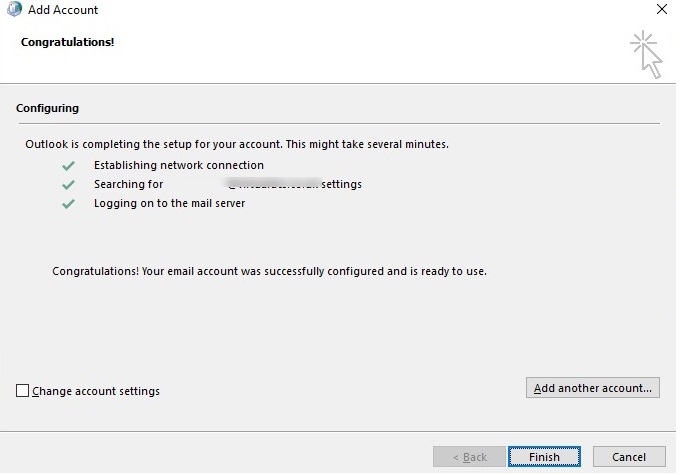Click the starburst cursor icon in the header
This screenshot has height=475, width=680.
pyautogui.click(x=646, y=53)
